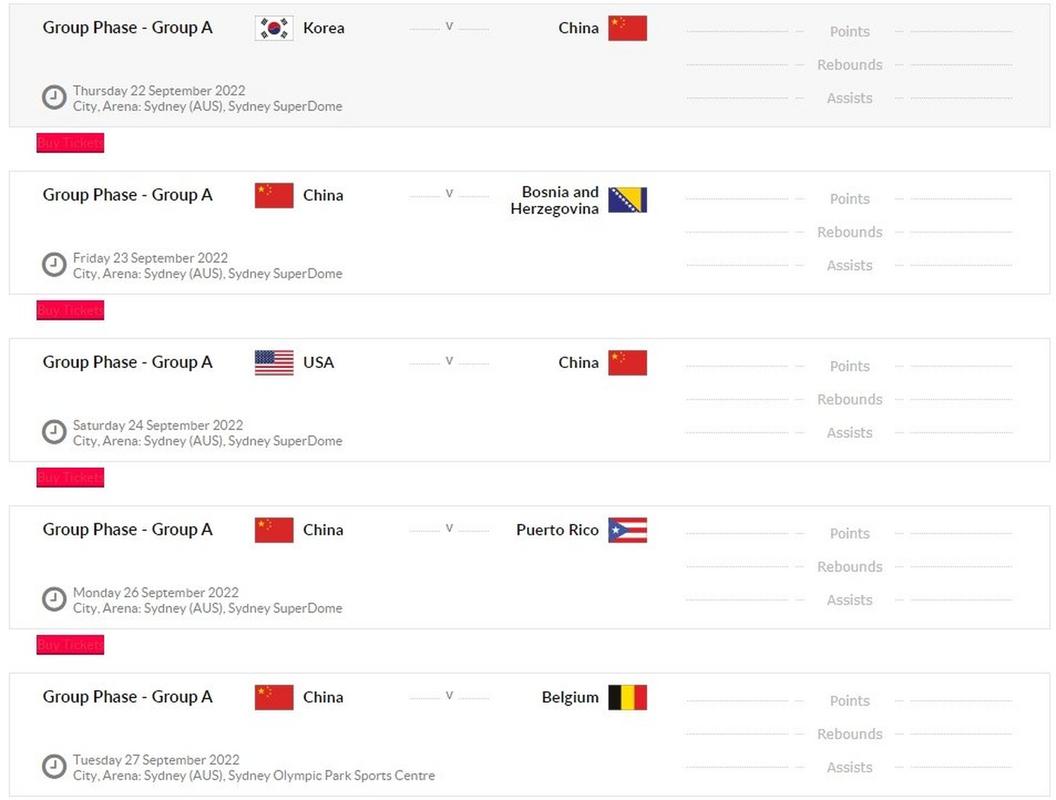
Task: Click the clock icon for Thursday 22 September
Action: [x=54, y=98]
